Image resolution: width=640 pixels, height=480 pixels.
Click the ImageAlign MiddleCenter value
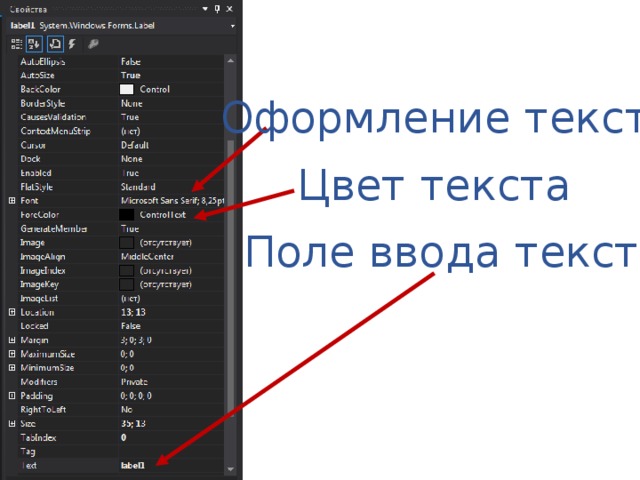pos(147,256)
